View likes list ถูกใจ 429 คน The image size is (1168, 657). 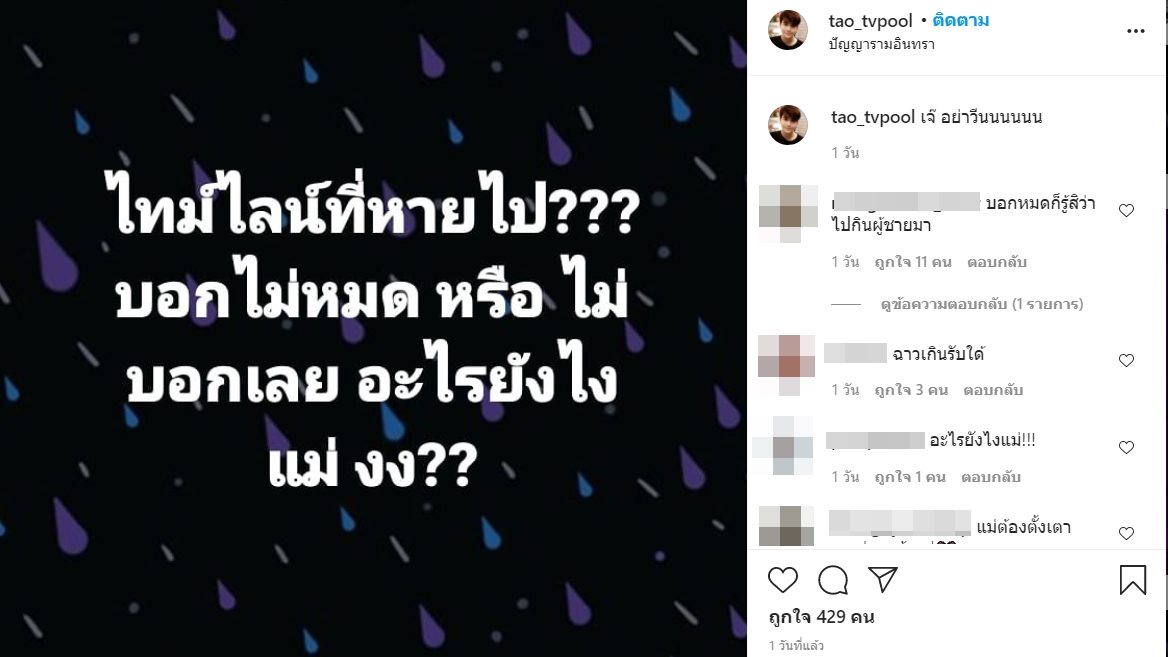(x=822, y=618)
